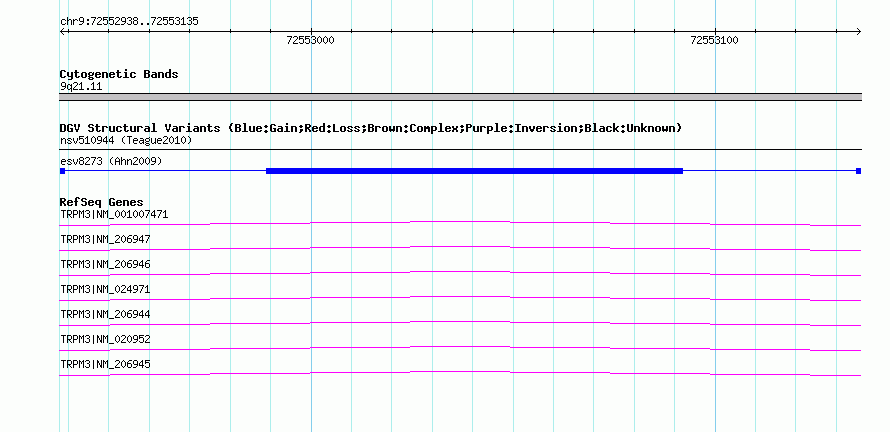Select the RefSeq Genes track title
Viewport: 890px width, 432px height.
pyautogui.click(x=102, y=202)
